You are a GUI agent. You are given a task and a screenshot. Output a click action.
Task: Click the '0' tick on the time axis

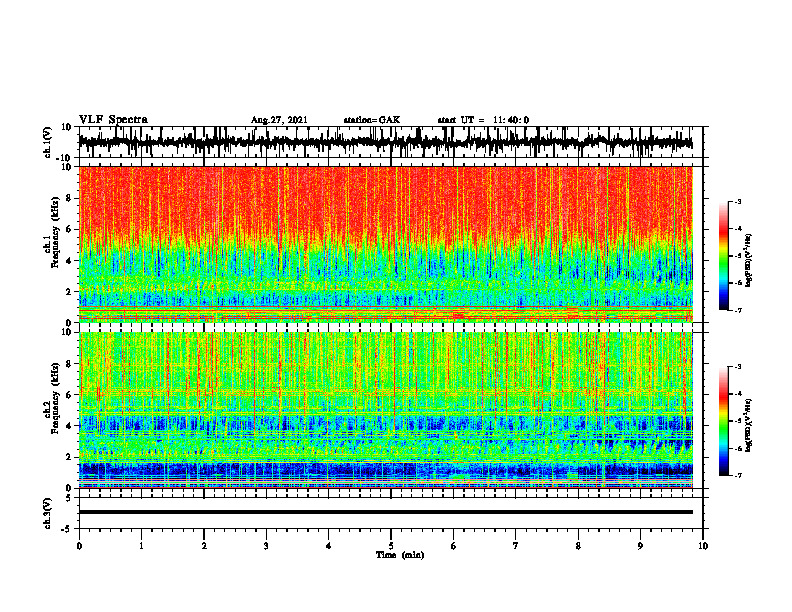tap(79, 546)
